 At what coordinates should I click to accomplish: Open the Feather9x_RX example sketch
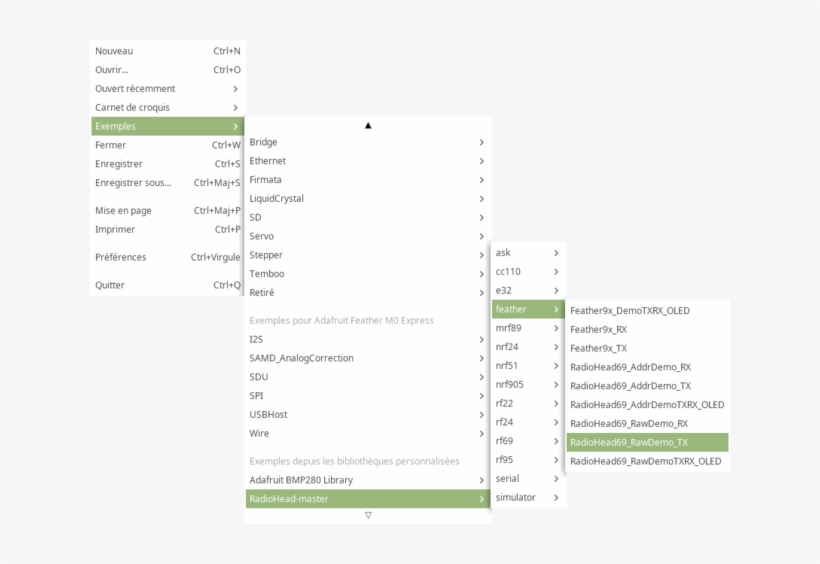(598, 329)
